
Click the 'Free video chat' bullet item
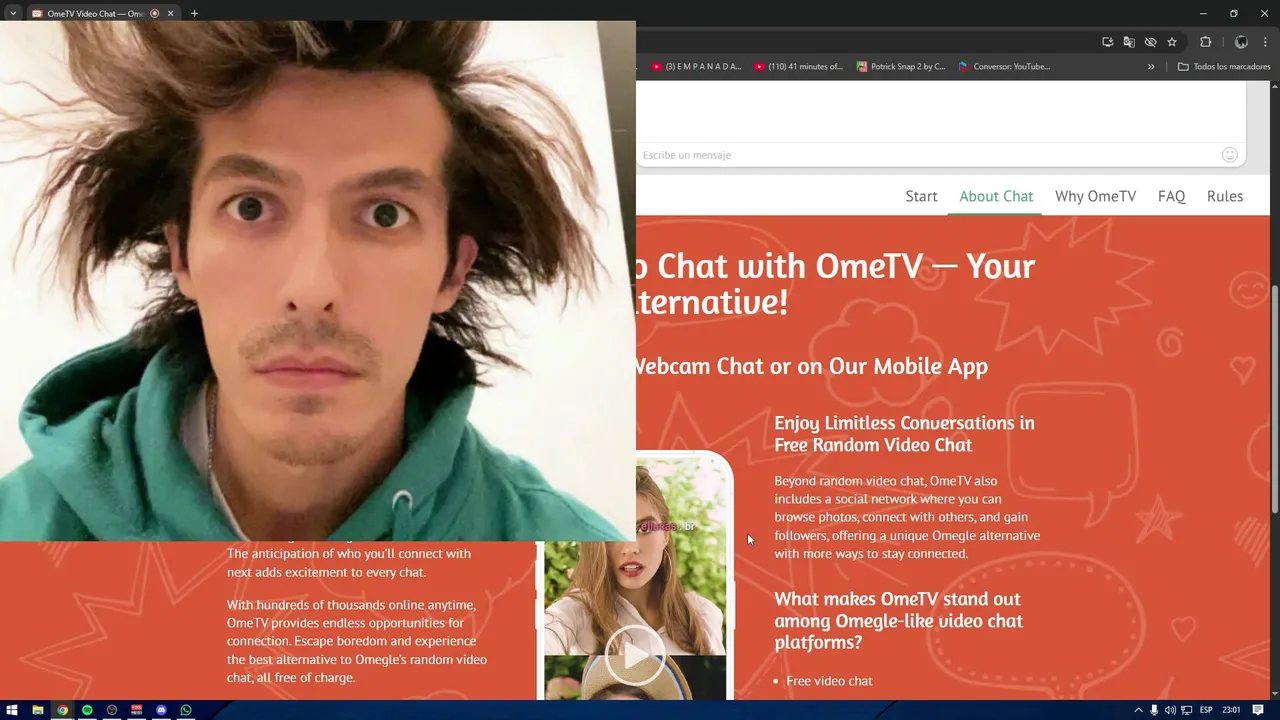[829, 681]
